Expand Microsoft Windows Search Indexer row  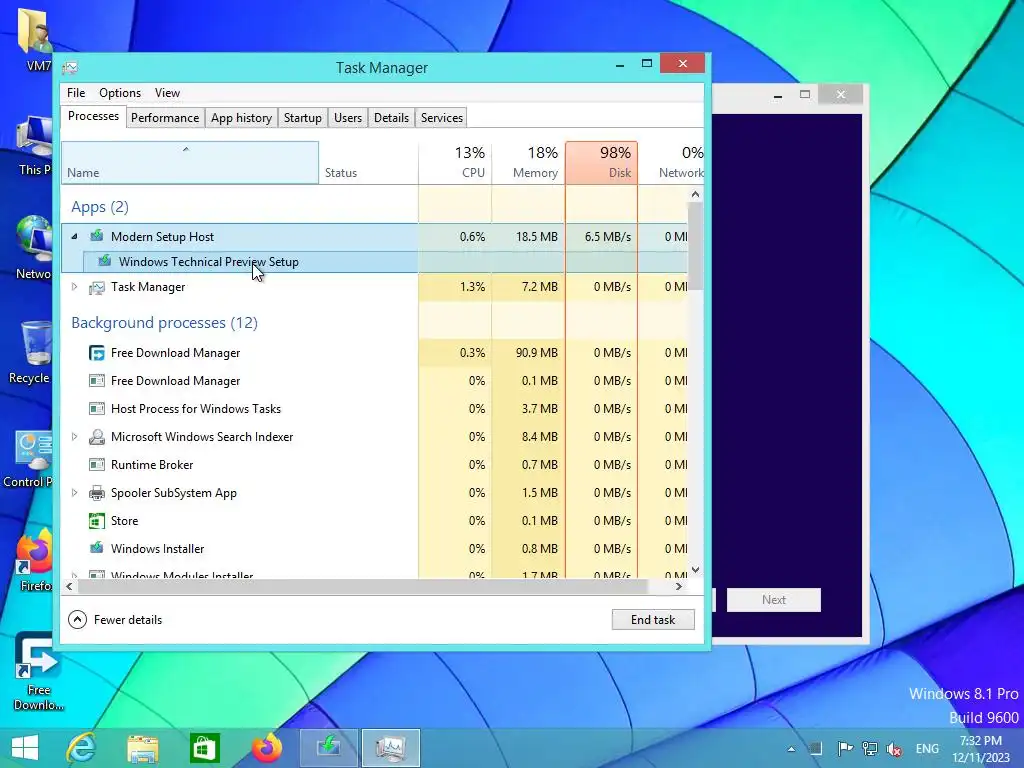point(74,437)
